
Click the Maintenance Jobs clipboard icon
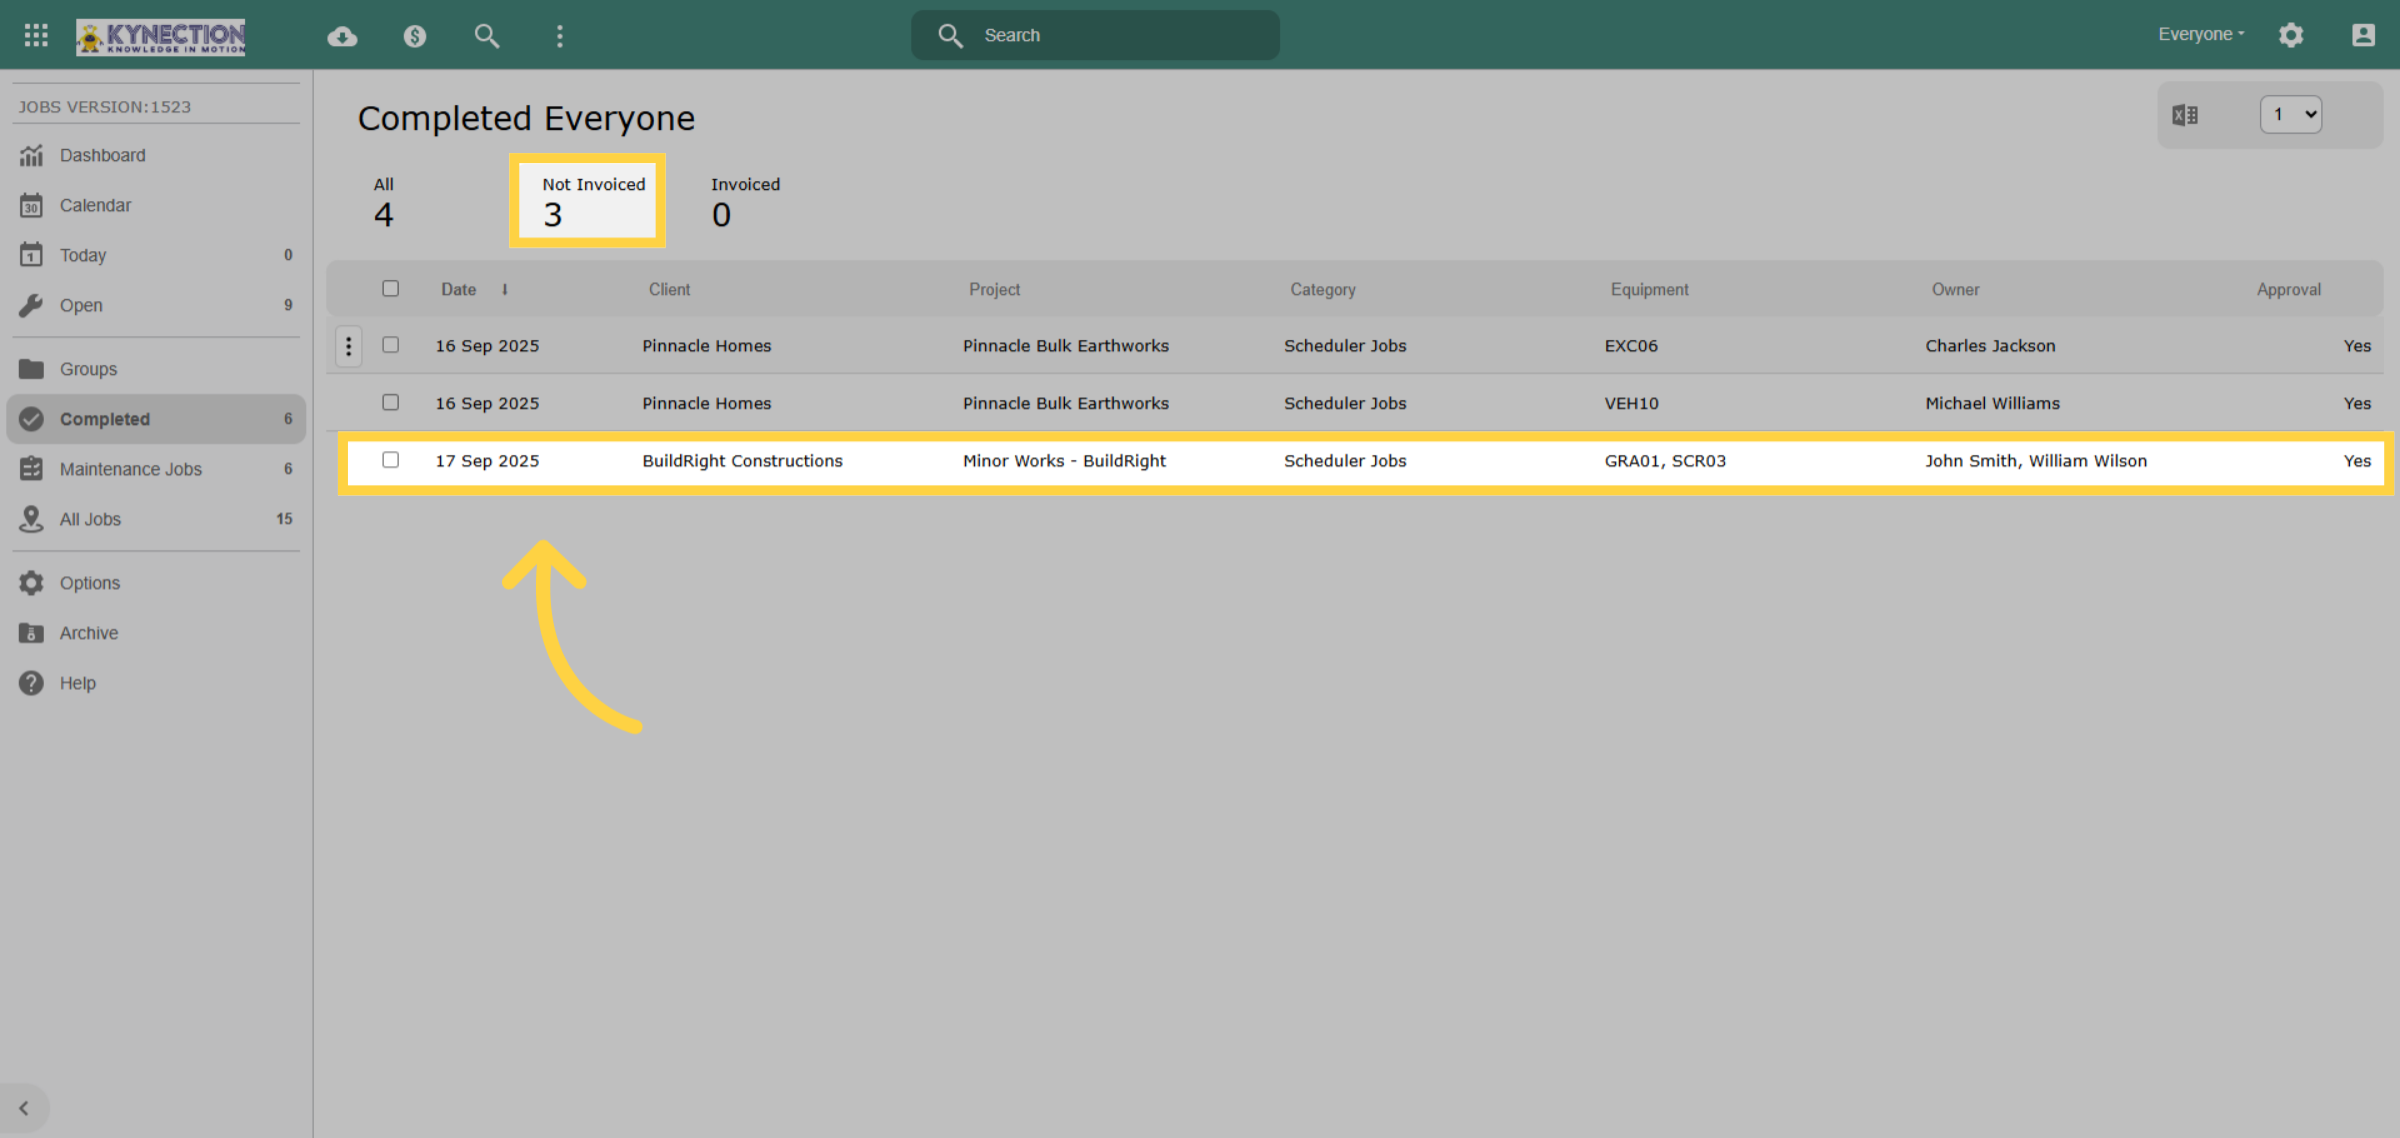[31, 469]
